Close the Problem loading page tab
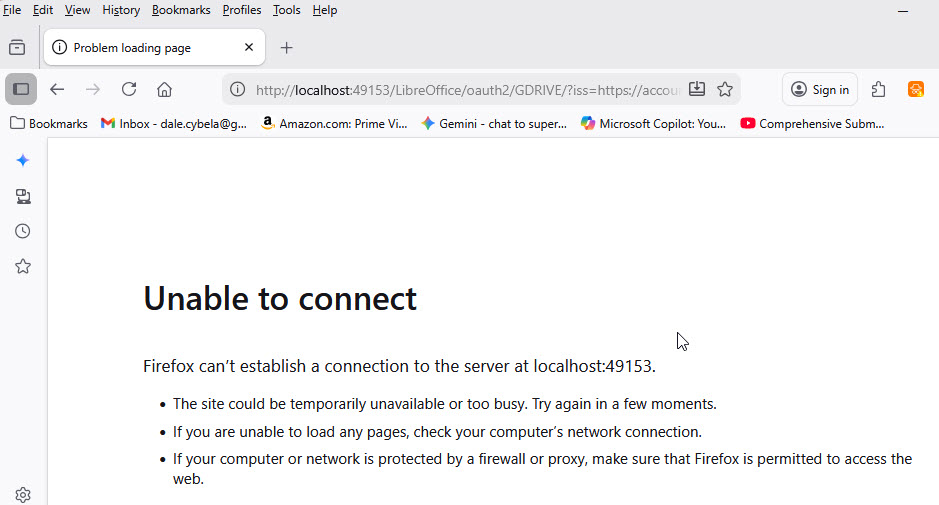 pos(249,47)
